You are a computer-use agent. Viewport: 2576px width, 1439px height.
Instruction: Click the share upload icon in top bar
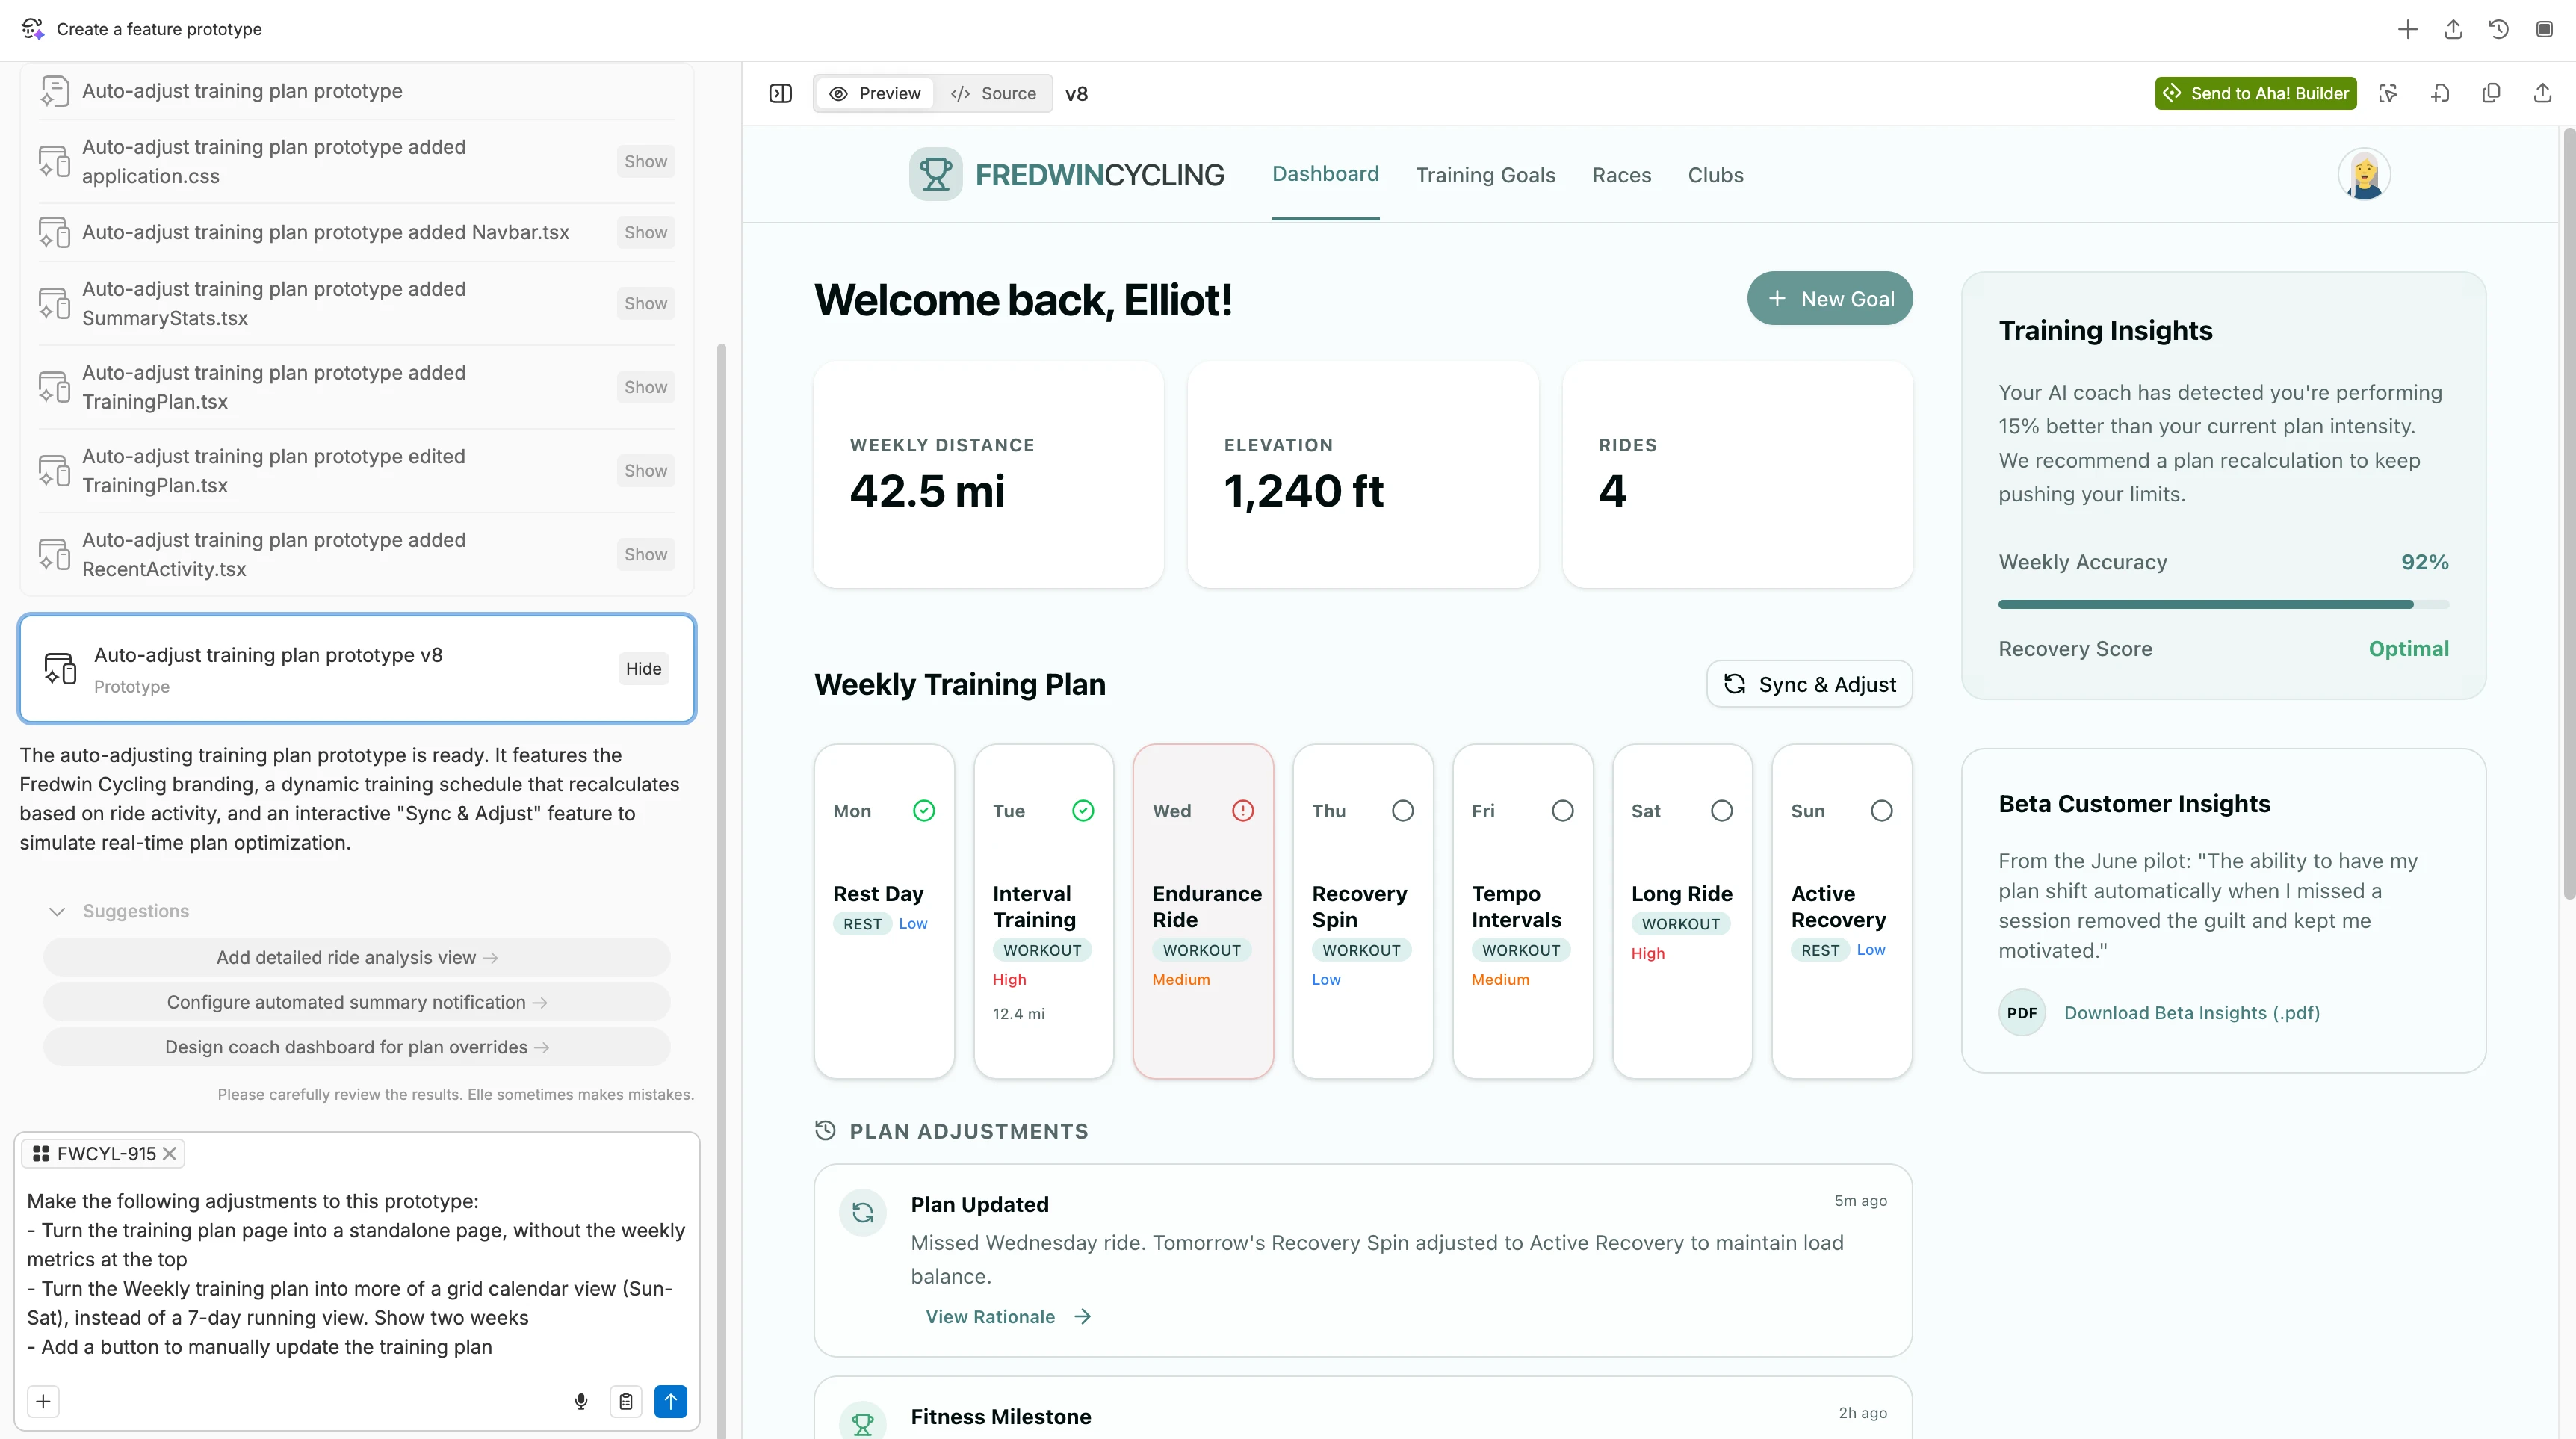[x=2453, y=29]
